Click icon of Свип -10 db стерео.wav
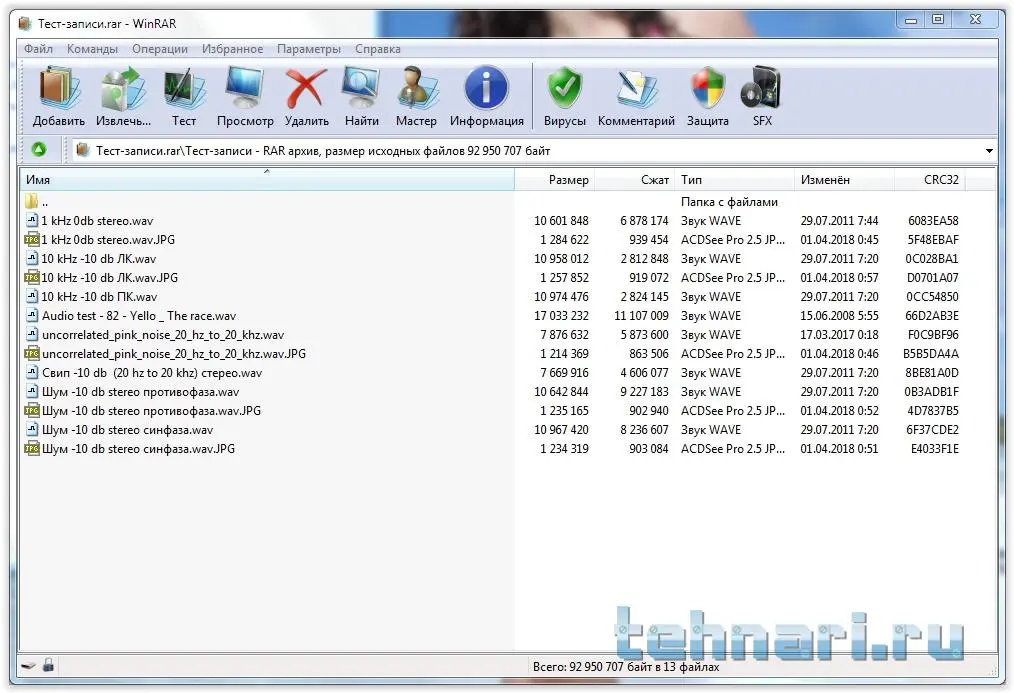Viewport: 1014px width, 693px height. tap(32, 372)
